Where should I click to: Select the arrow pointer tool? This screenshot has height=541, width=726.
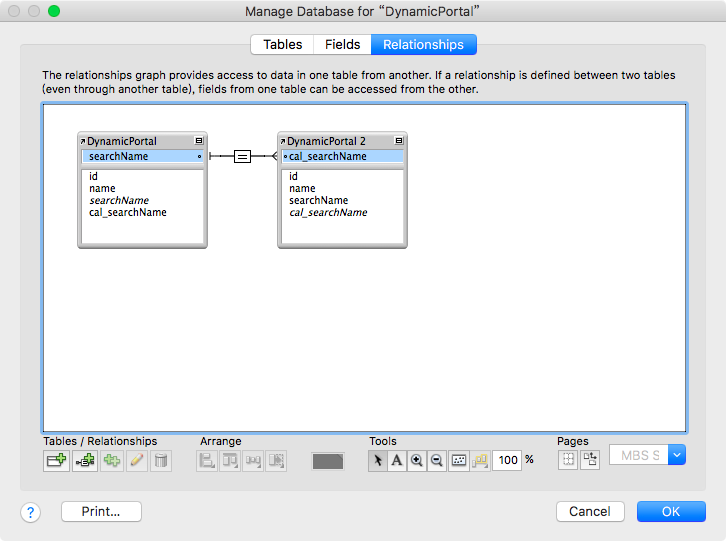(x=378, y=460)
